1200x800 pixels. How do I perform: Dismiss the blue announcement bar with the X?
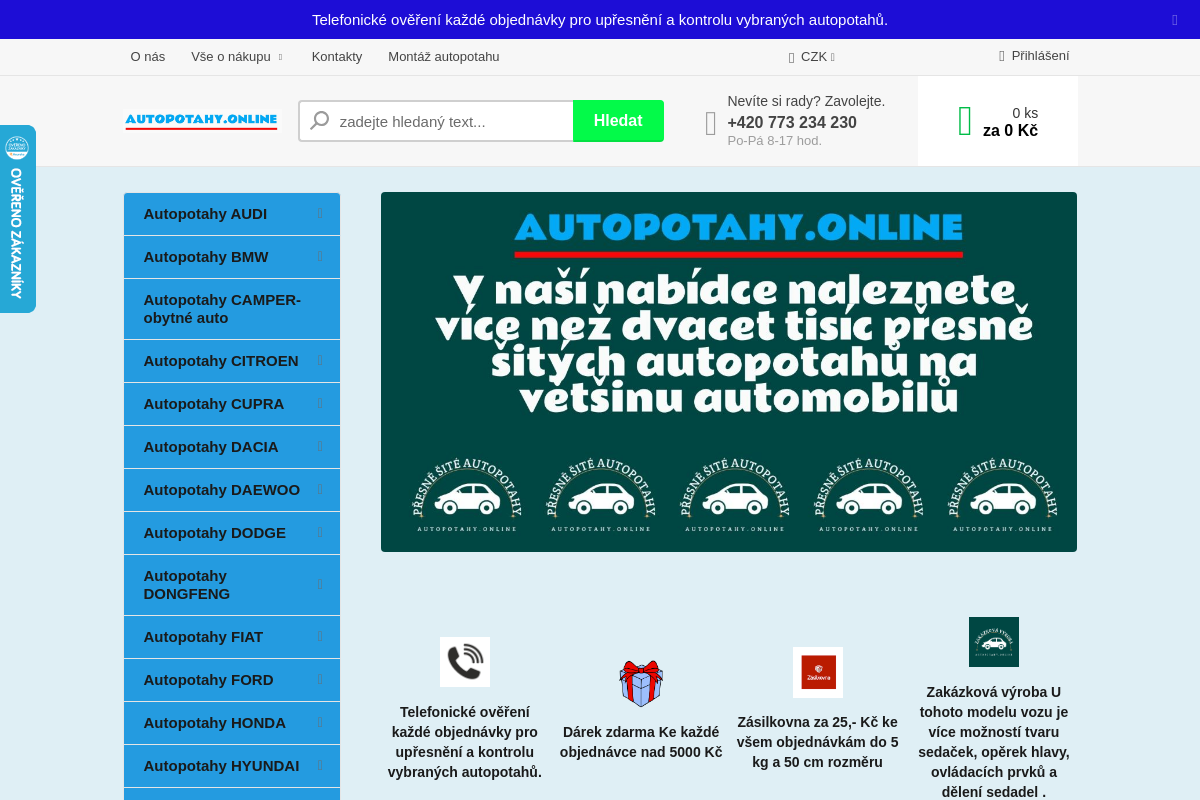[x=1174, y=19]
